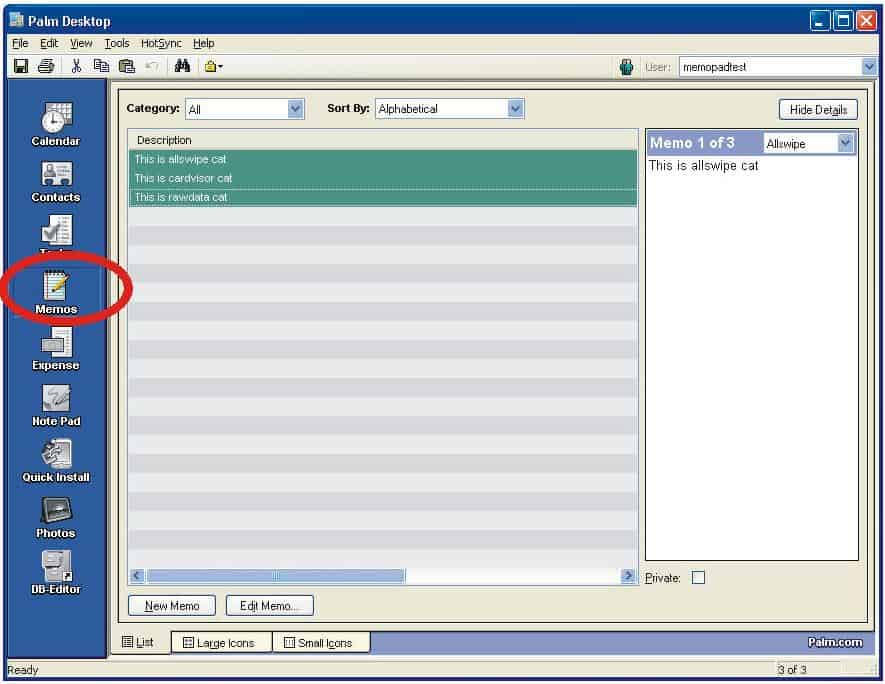Toggle the Private checkbox for this memo

click(697, 576)
